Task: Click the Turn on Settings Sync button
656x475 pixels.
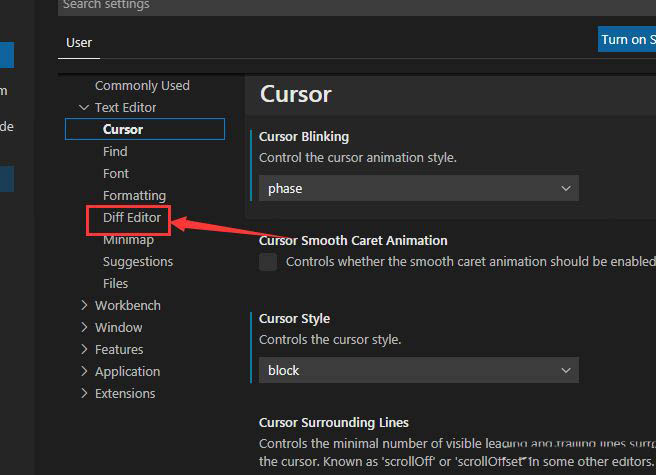Action: tap(626, 40)
